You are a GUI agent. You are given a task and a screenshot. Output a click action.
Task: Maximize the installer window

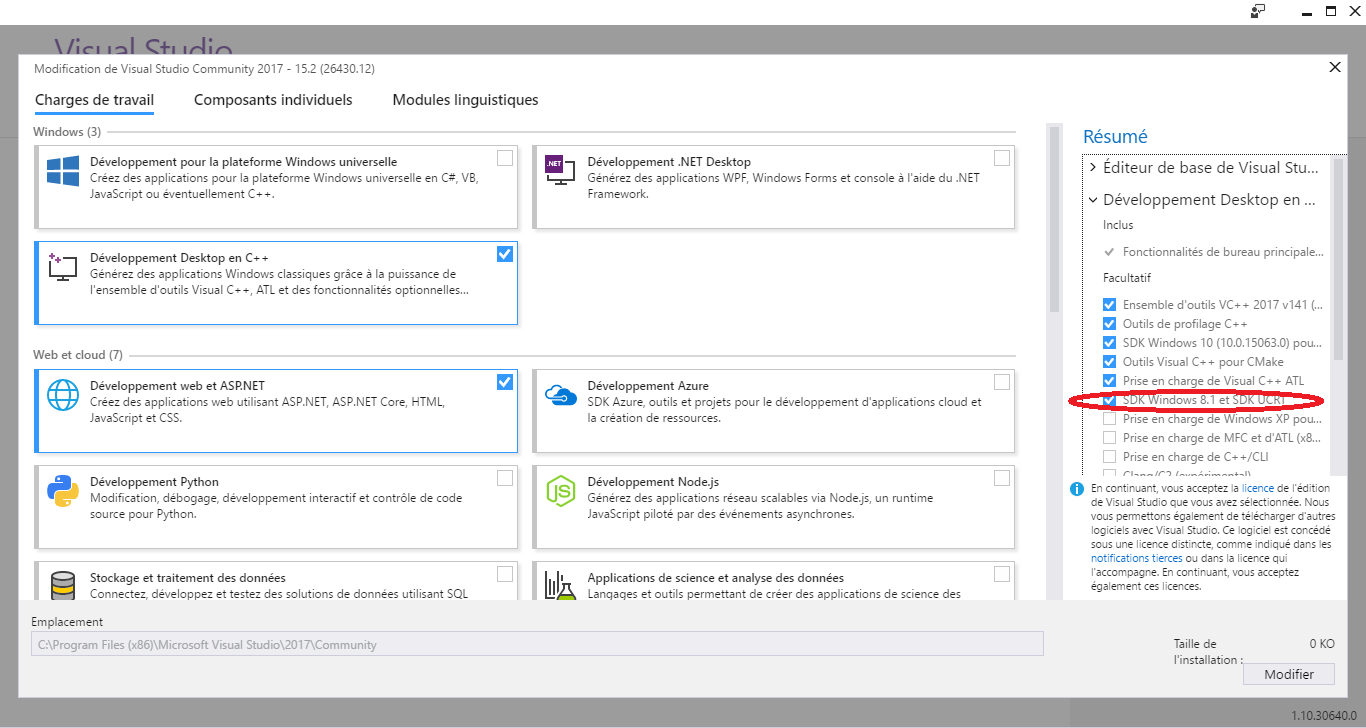pos(1331,11)
